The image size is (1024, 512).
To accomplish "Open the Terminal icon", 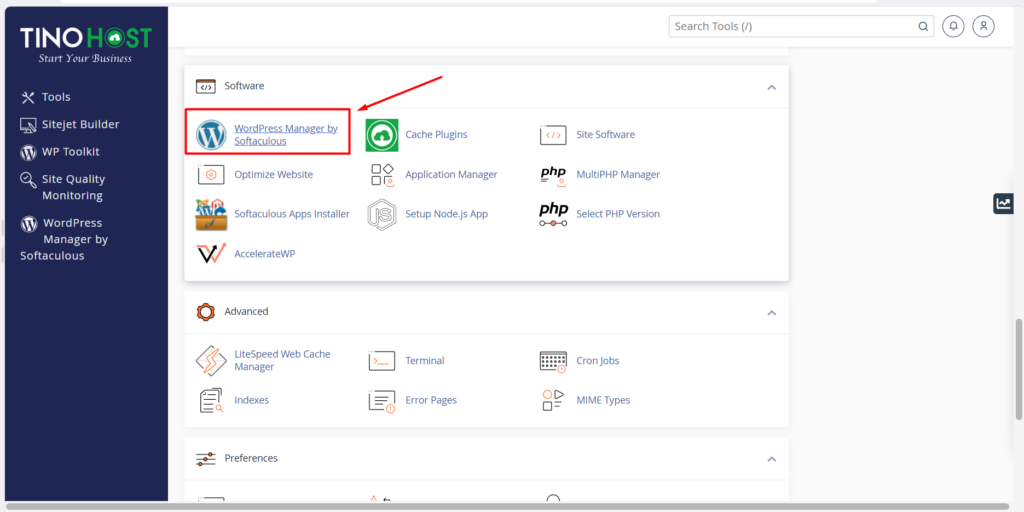I will (x=382, y=360).
